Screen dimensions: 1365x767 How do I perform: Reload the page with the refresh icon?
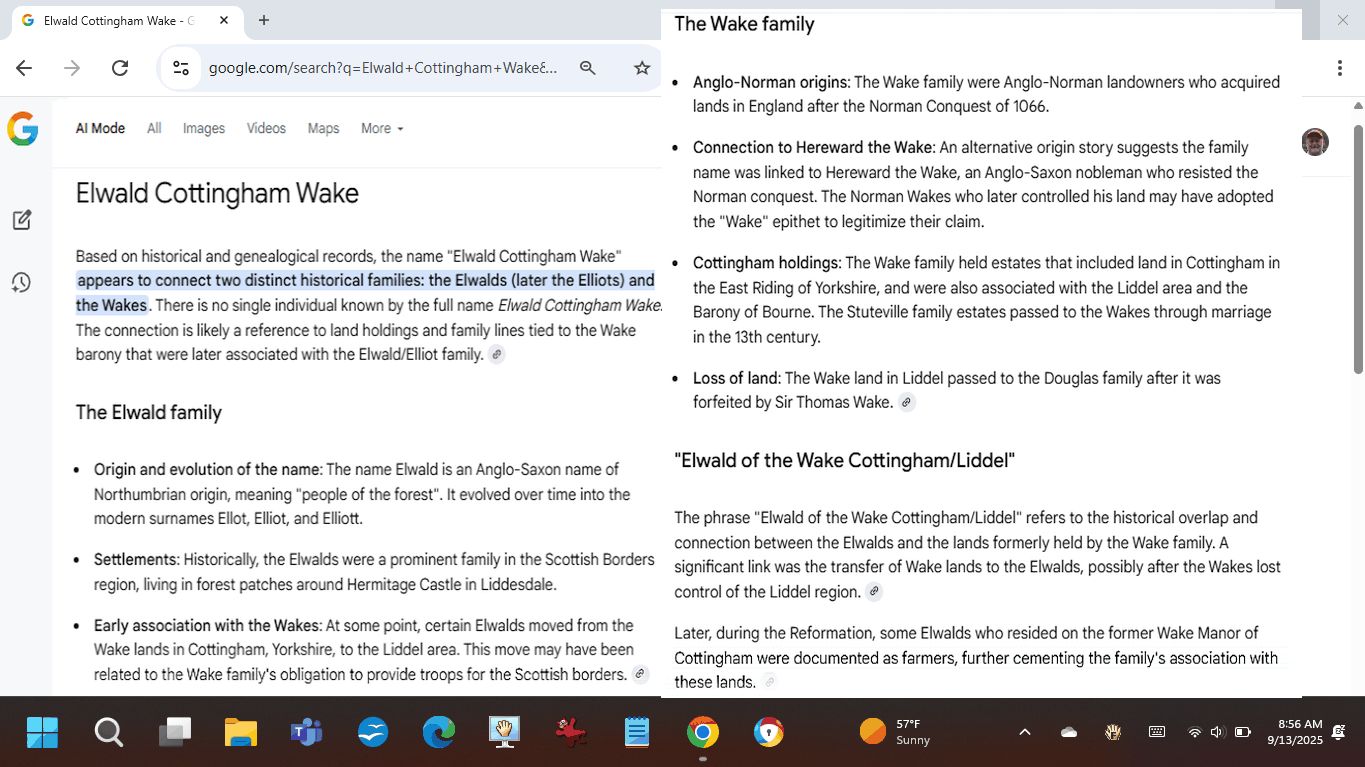click(x=120, y=68)
